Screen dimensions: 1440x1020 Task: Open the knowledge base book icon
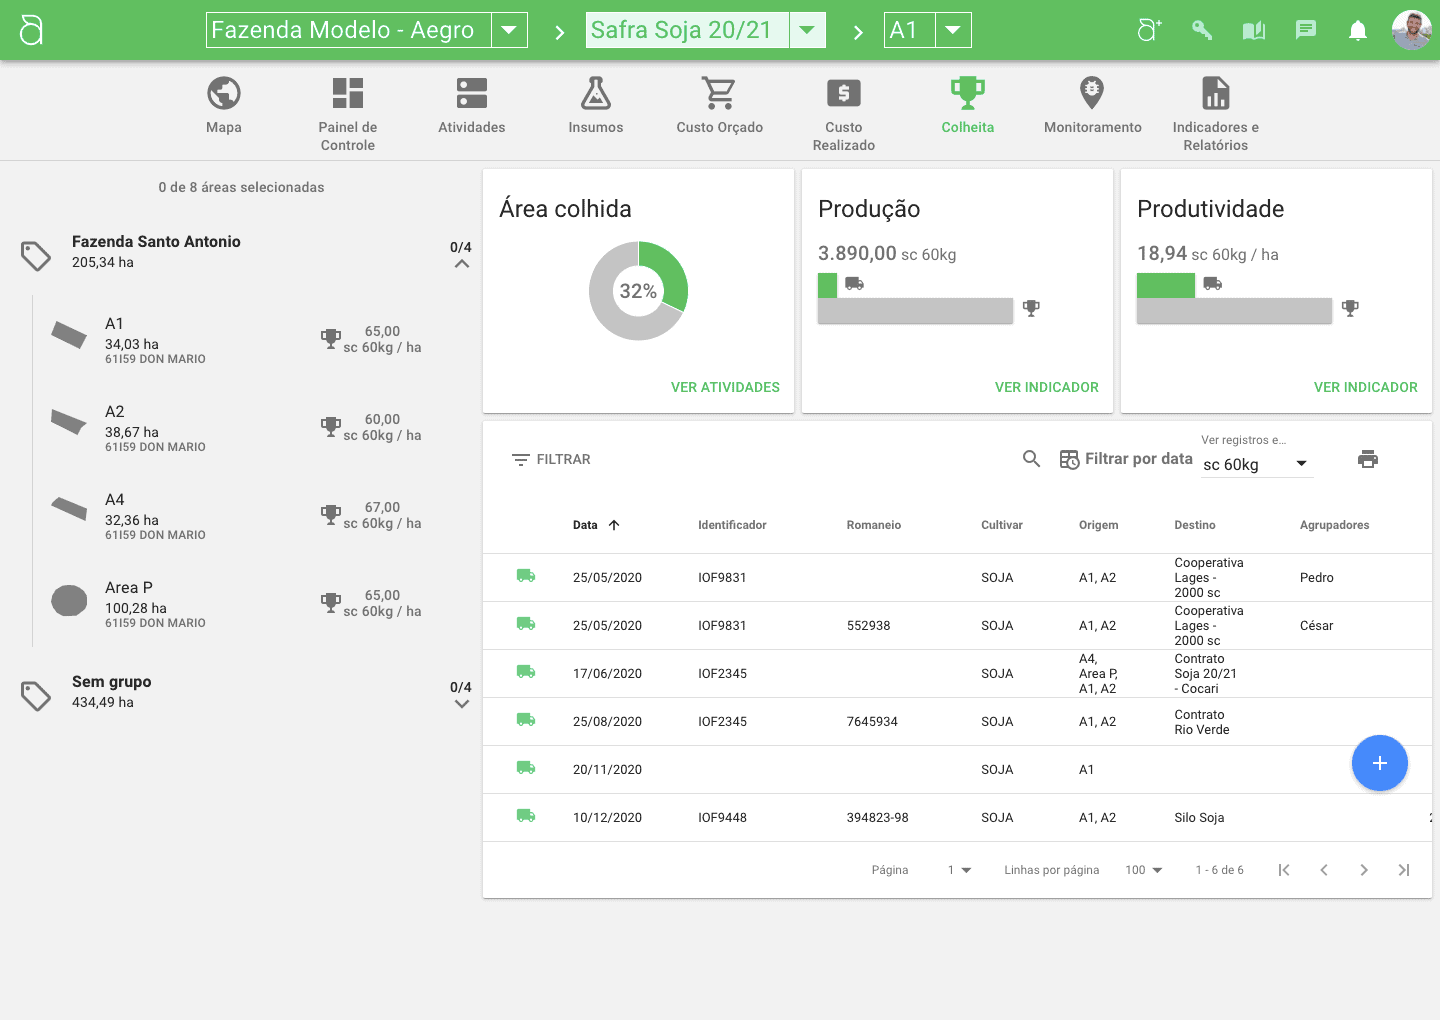(1253, 30)
